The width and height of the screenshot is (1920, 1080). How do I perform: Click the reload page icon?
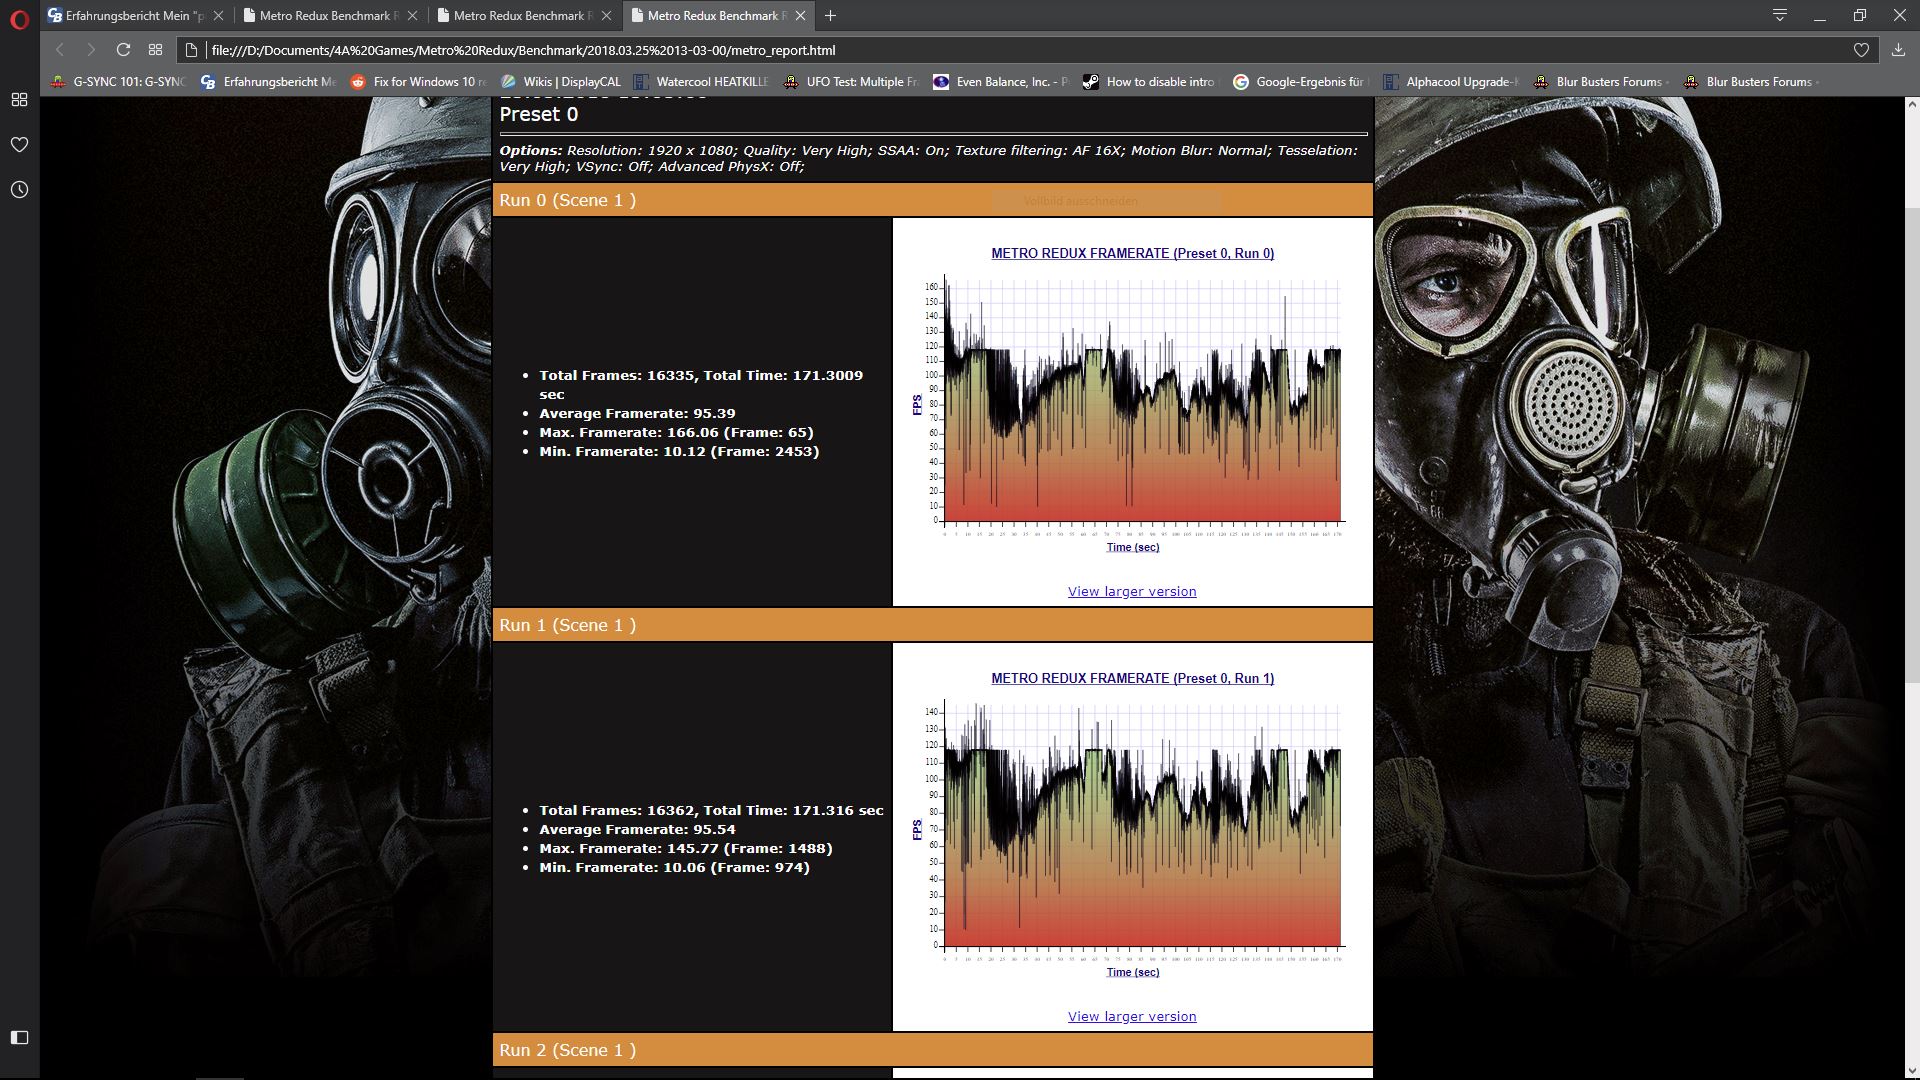click(123, 50)
